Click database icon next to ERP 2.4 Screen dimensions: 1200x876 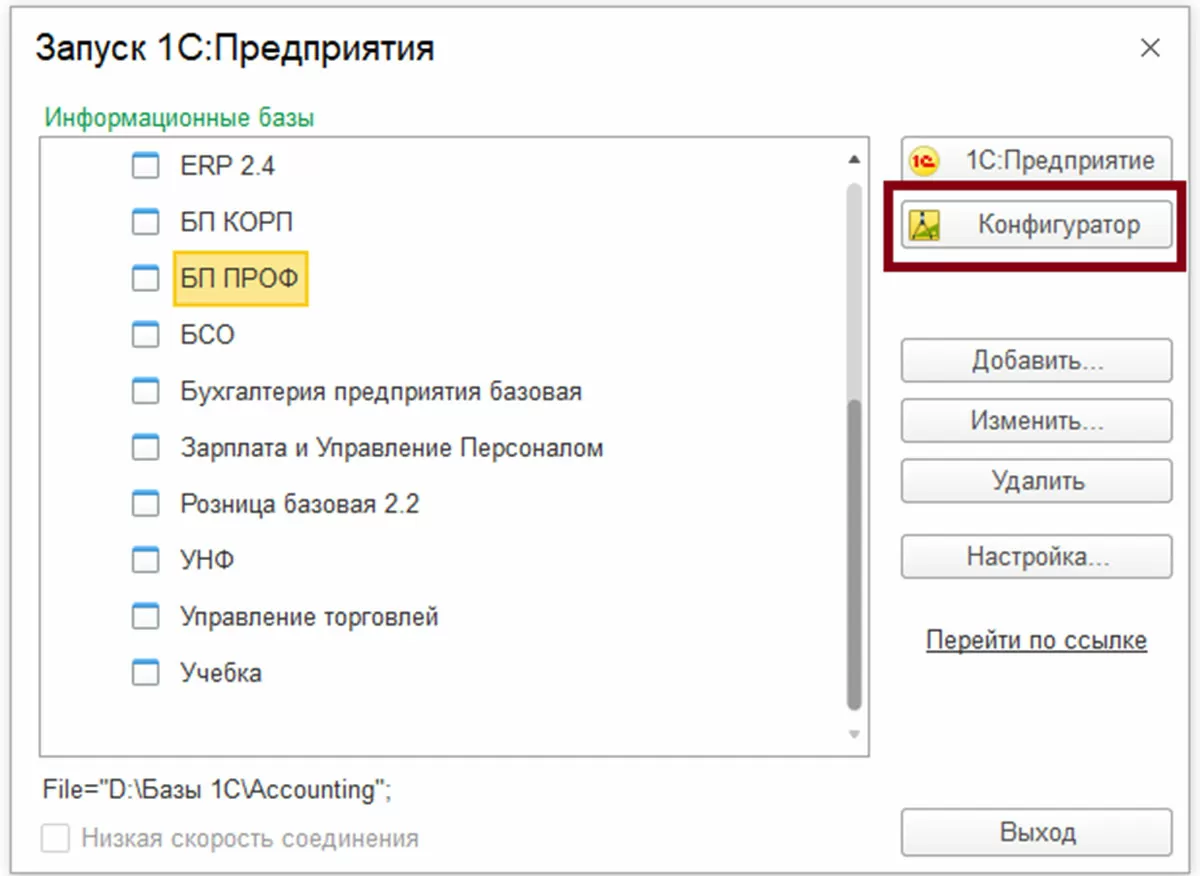click(x=146, y=166)
